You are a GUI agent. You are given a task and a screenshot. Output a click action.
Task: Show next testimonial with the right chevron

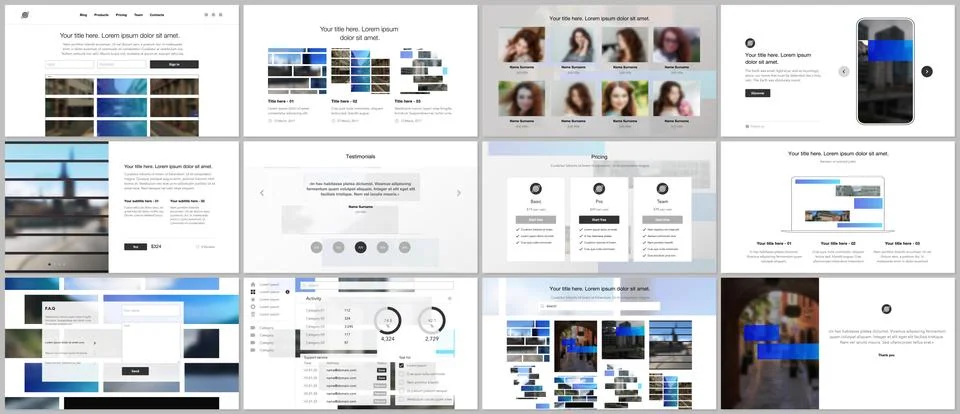(x=459, y=193)
